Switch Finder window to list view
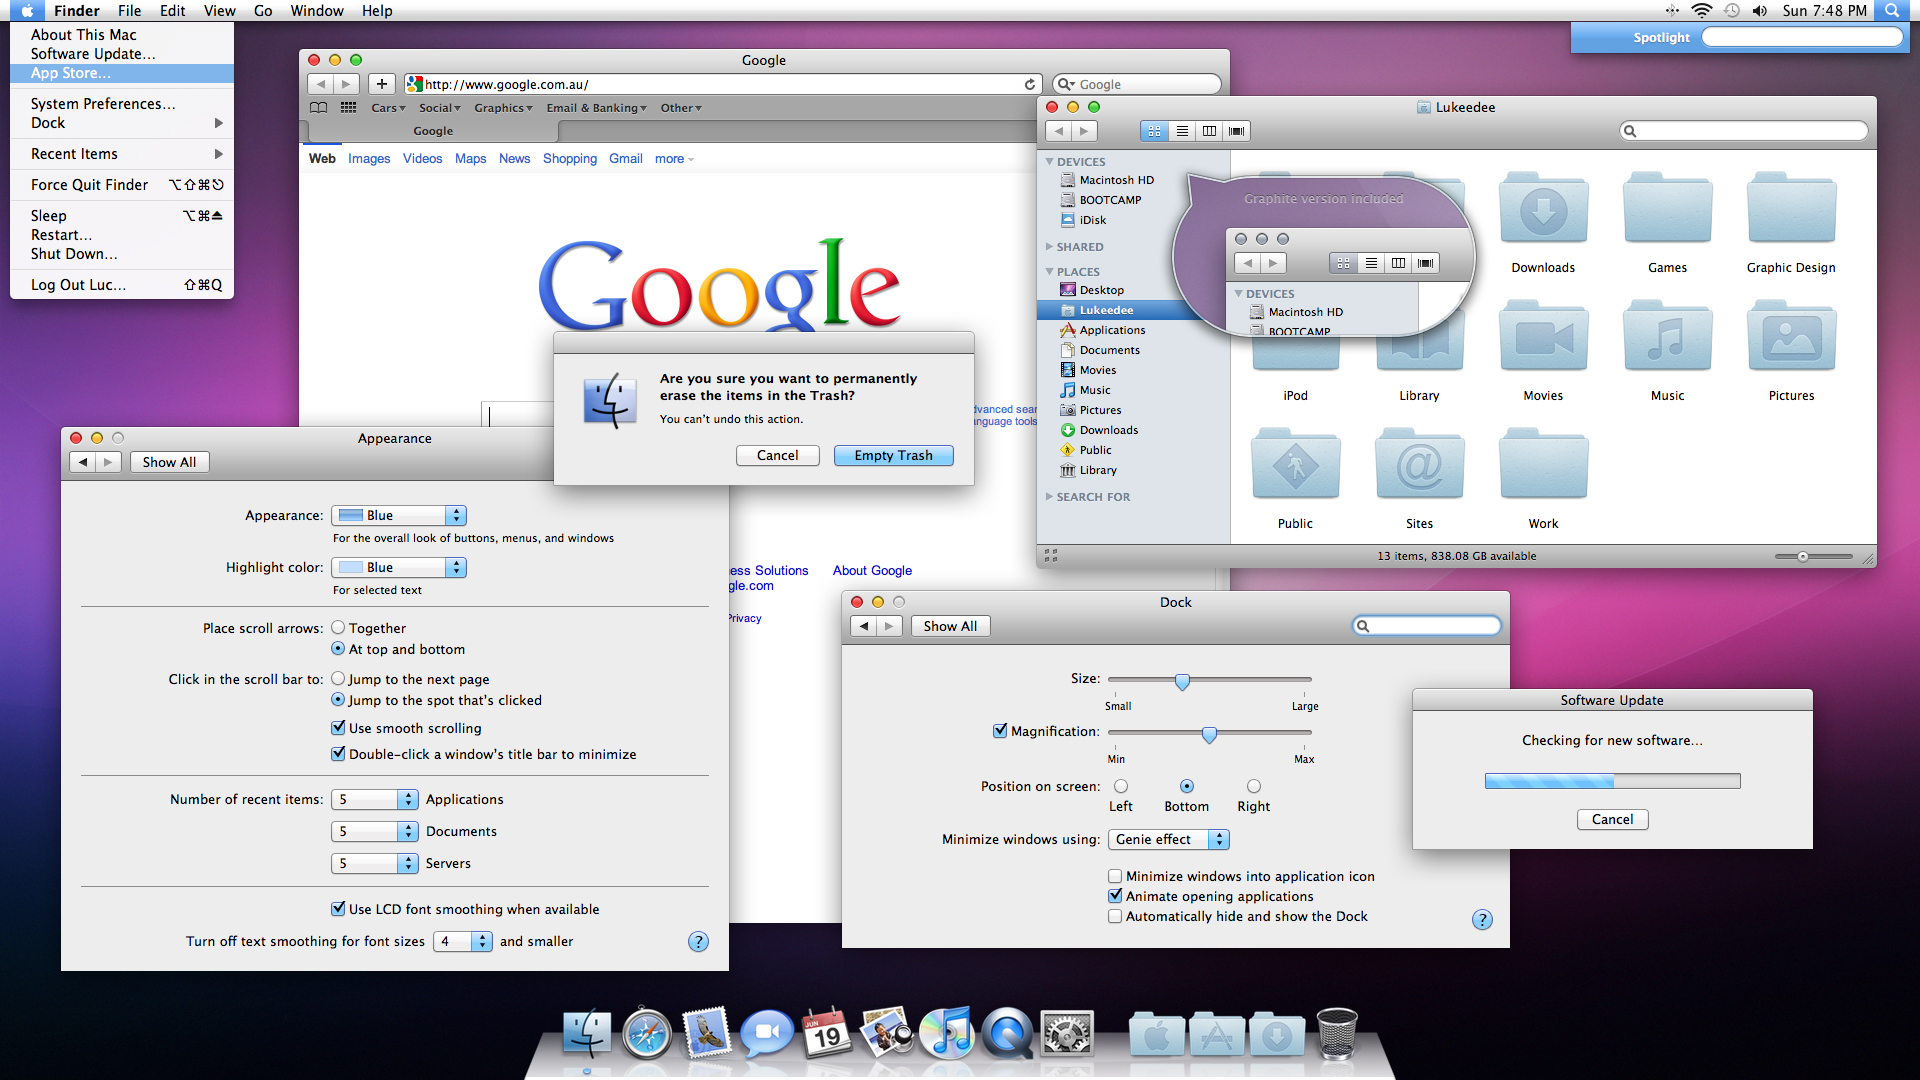The image size is (1920, 1080). [1182, 131]
